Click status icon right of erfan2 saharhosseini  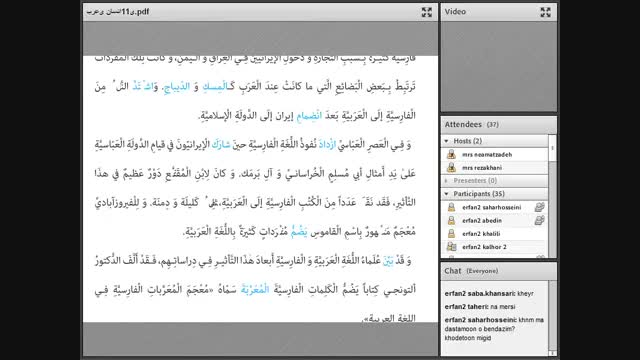pyautogui.click(x=539, y=207)
